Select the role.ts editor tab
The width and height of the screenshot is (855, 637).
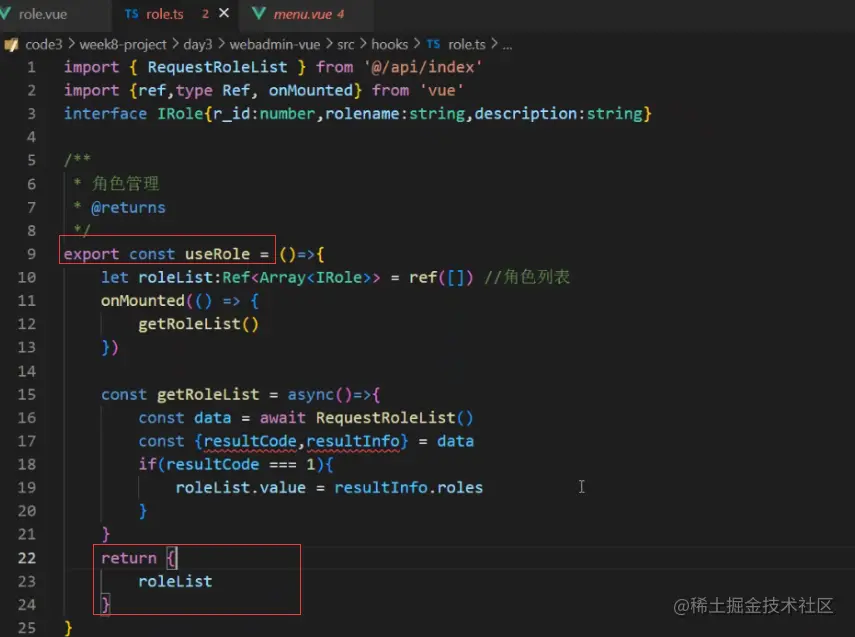coord(165,14)
